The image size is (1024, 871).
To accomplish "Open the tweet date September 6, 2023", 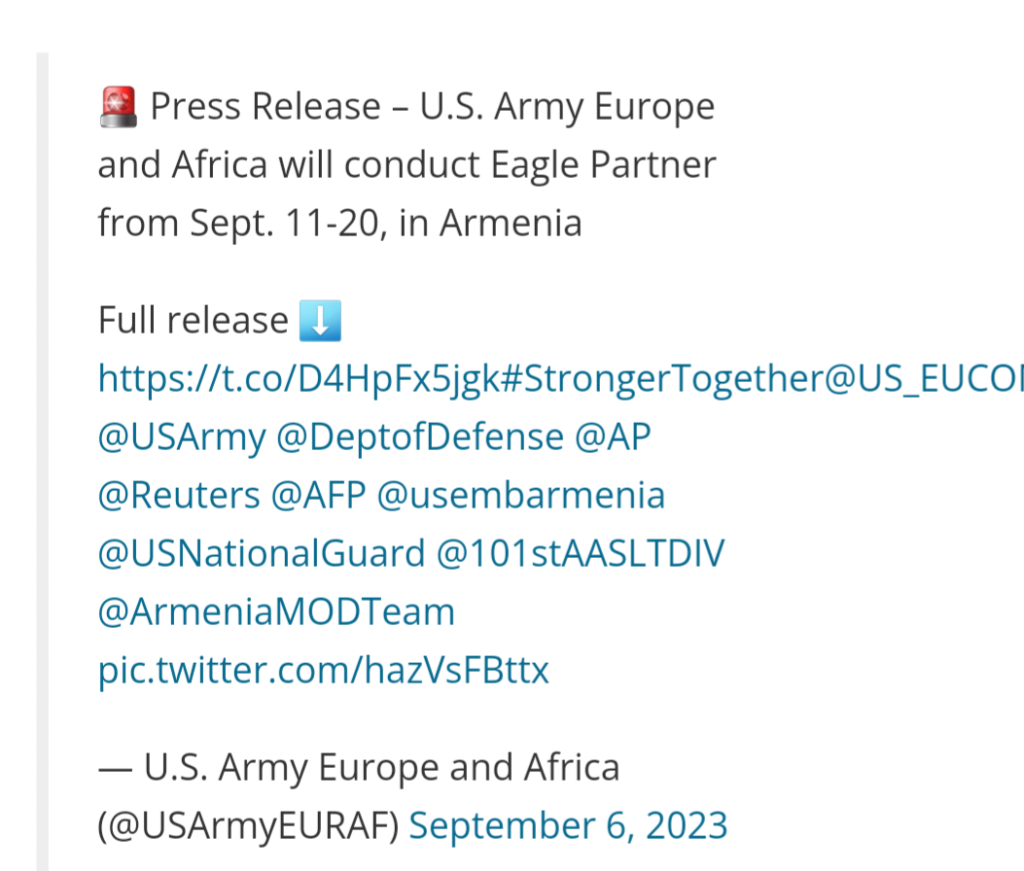I will pyautogui.click(x=568, y=825).
